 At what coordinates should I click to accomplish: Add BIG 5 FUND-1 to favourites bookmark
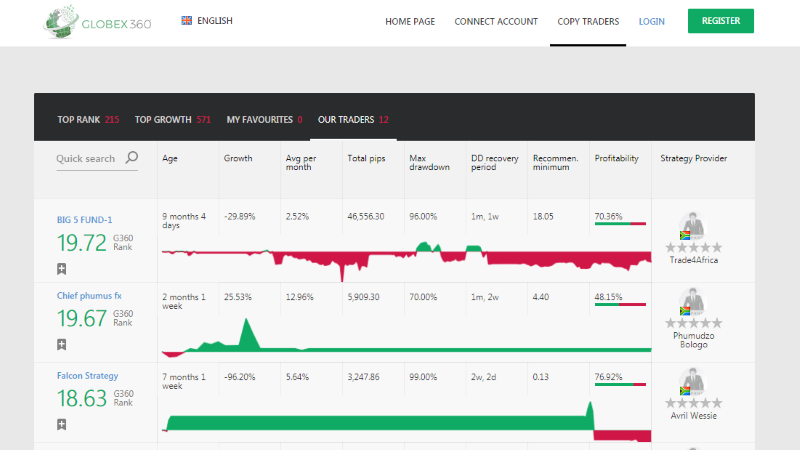click(62, 269)
